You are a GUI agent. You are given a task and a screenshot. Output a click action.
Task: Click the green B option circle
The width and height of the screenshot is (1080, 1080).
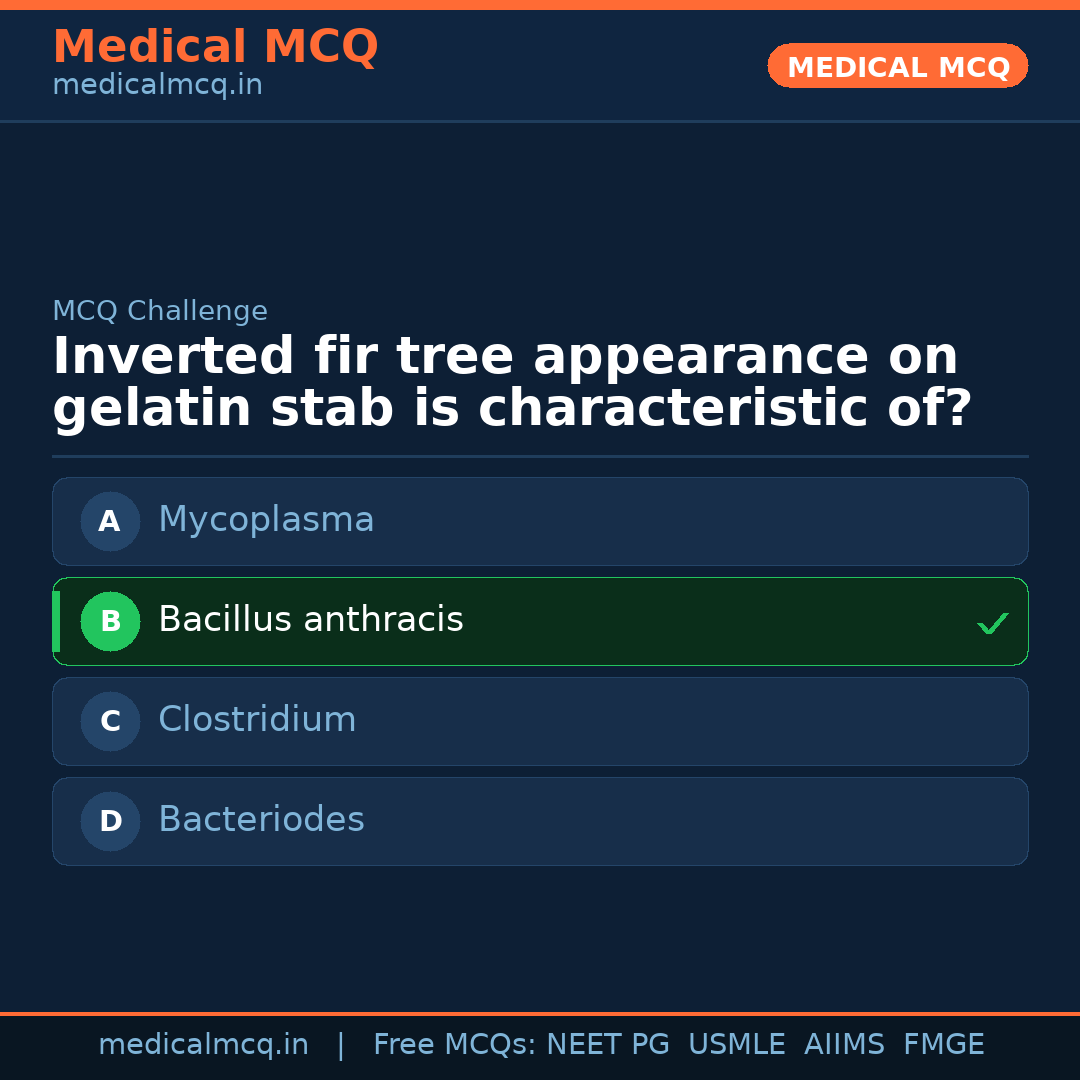(x=110, y=621)
